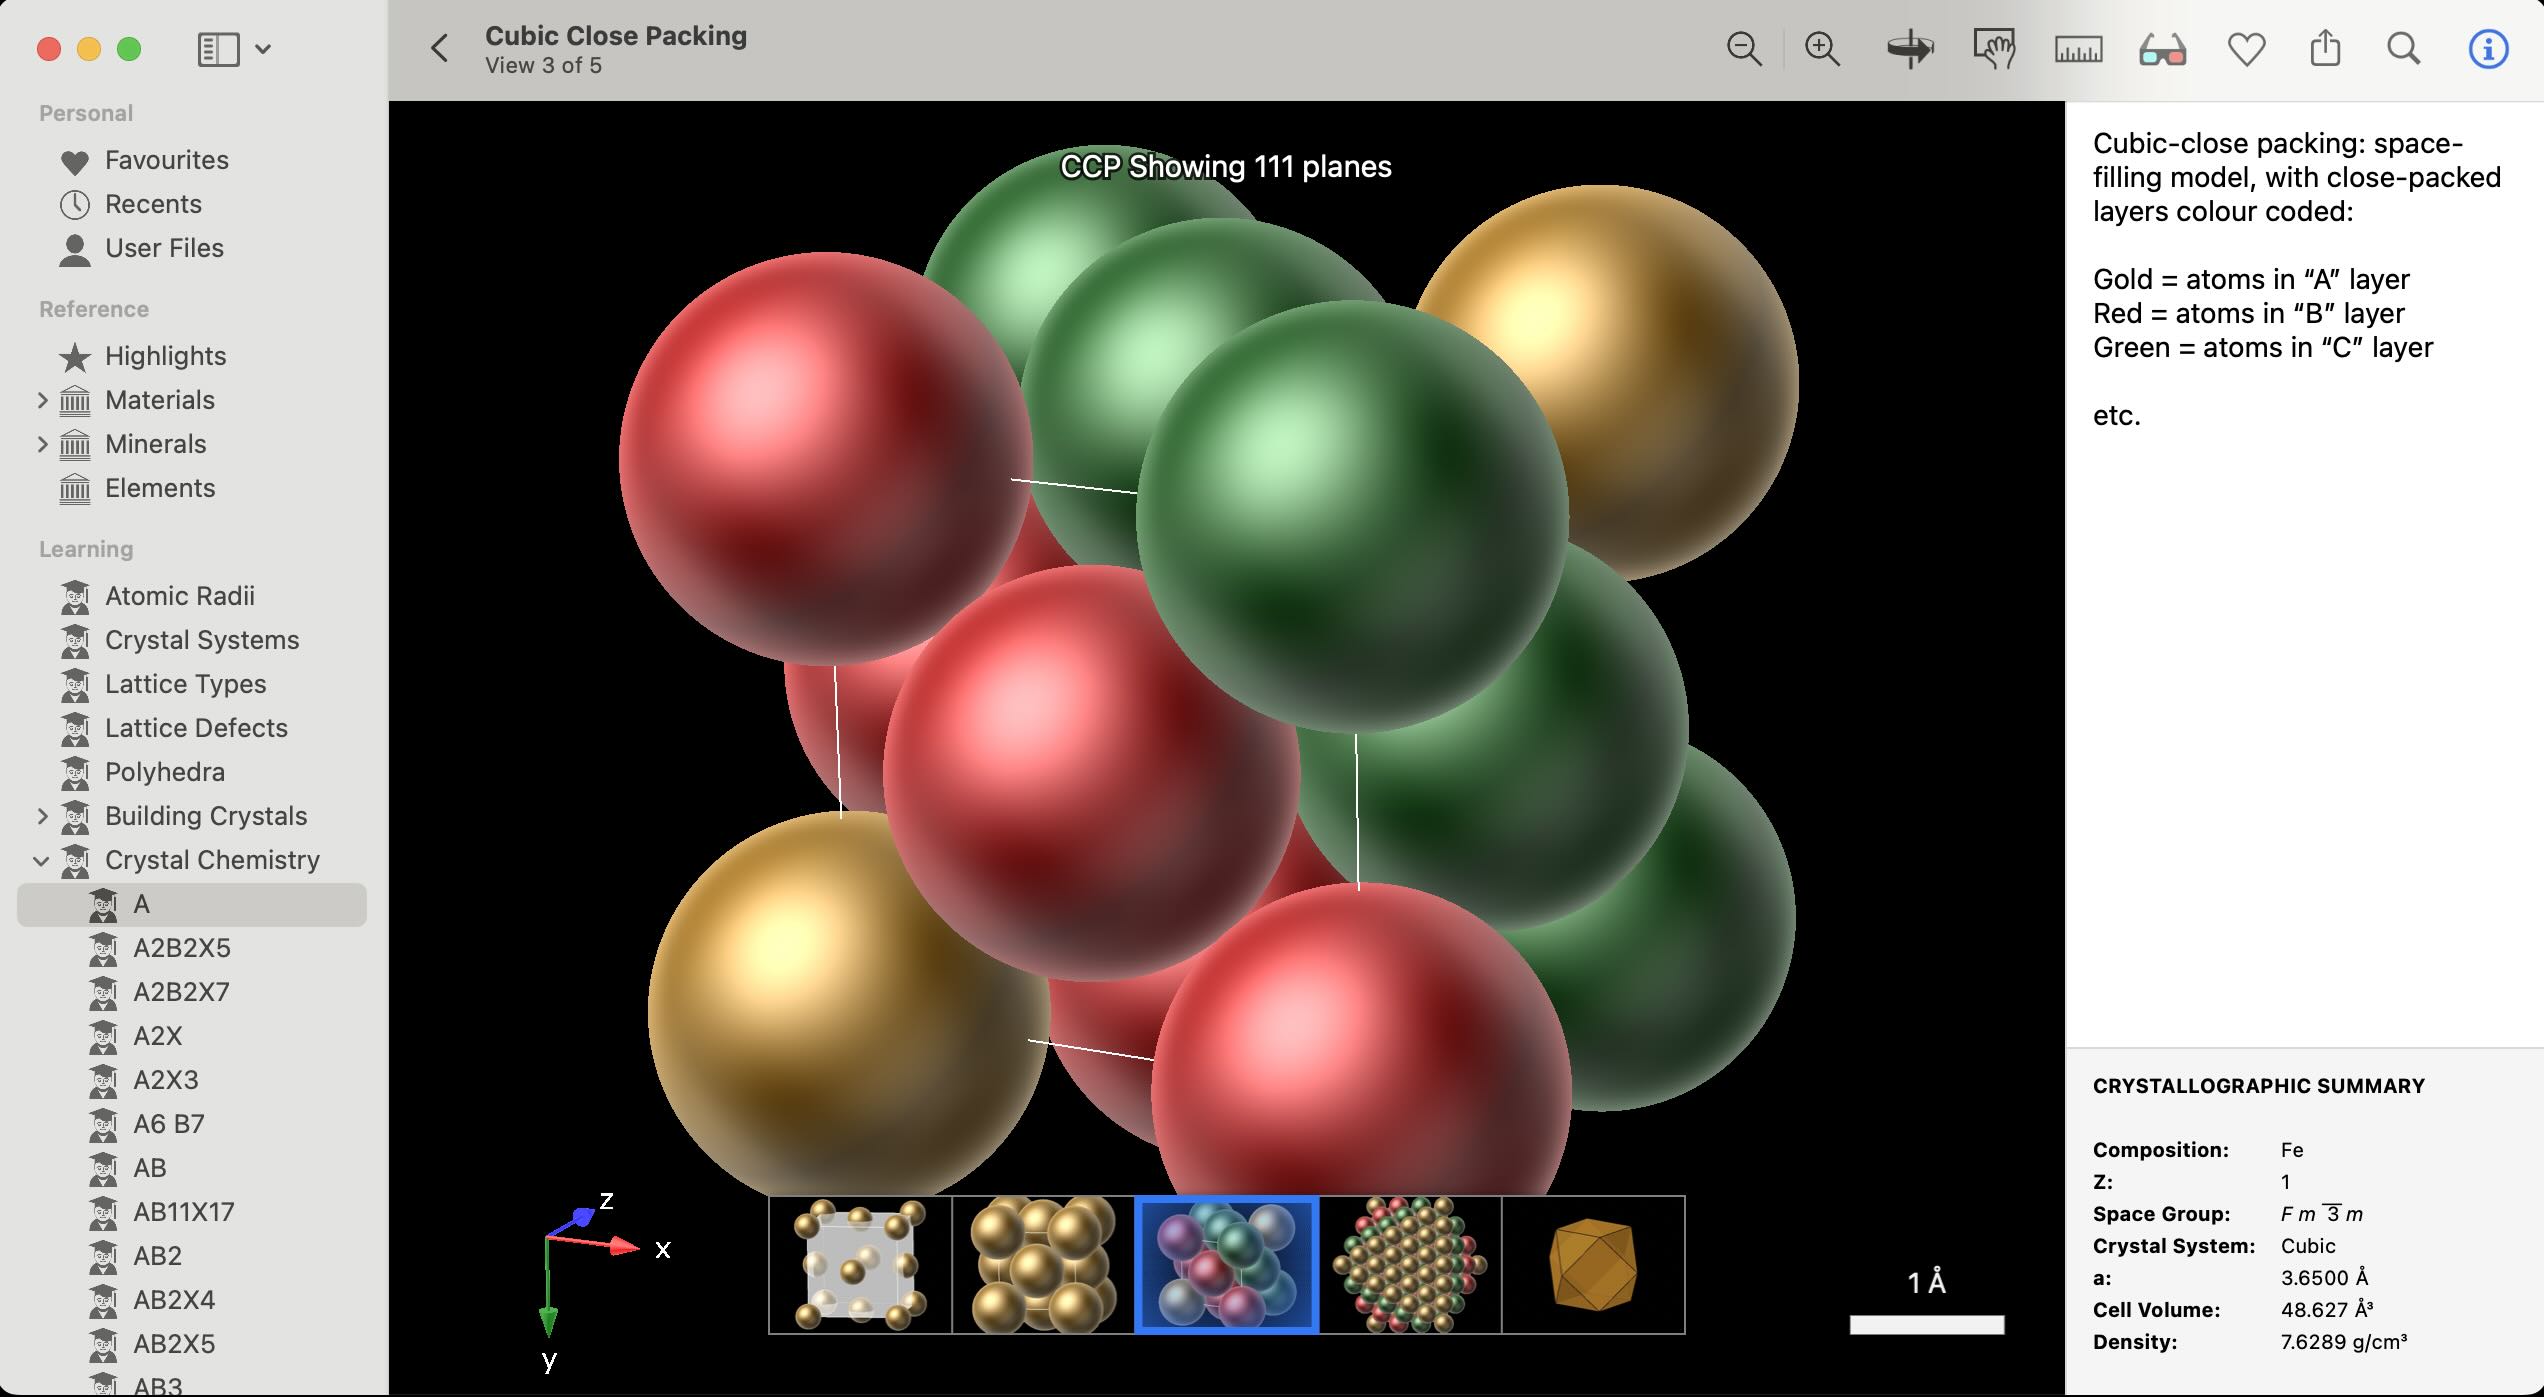Toggle the sidebar visibility icon
This screenshot has width=2544, height=1397.
[219, 48]
